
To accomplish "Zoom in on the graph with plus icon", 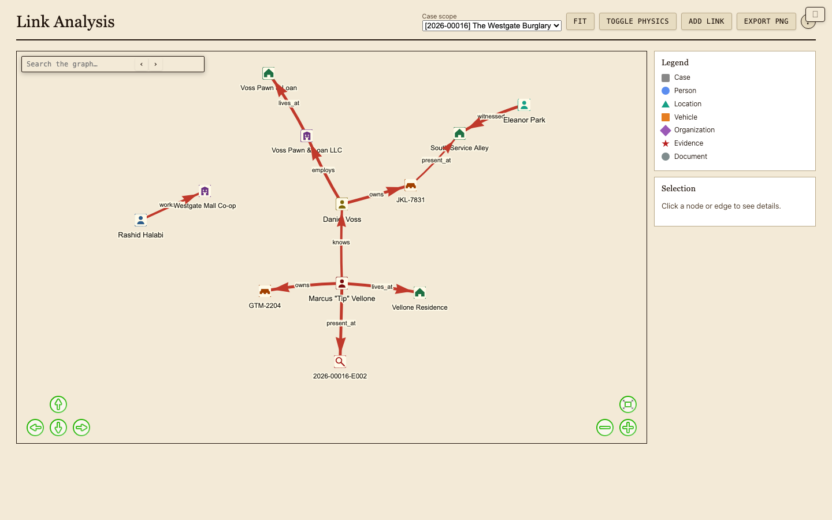I will click(x=628, y=428).
